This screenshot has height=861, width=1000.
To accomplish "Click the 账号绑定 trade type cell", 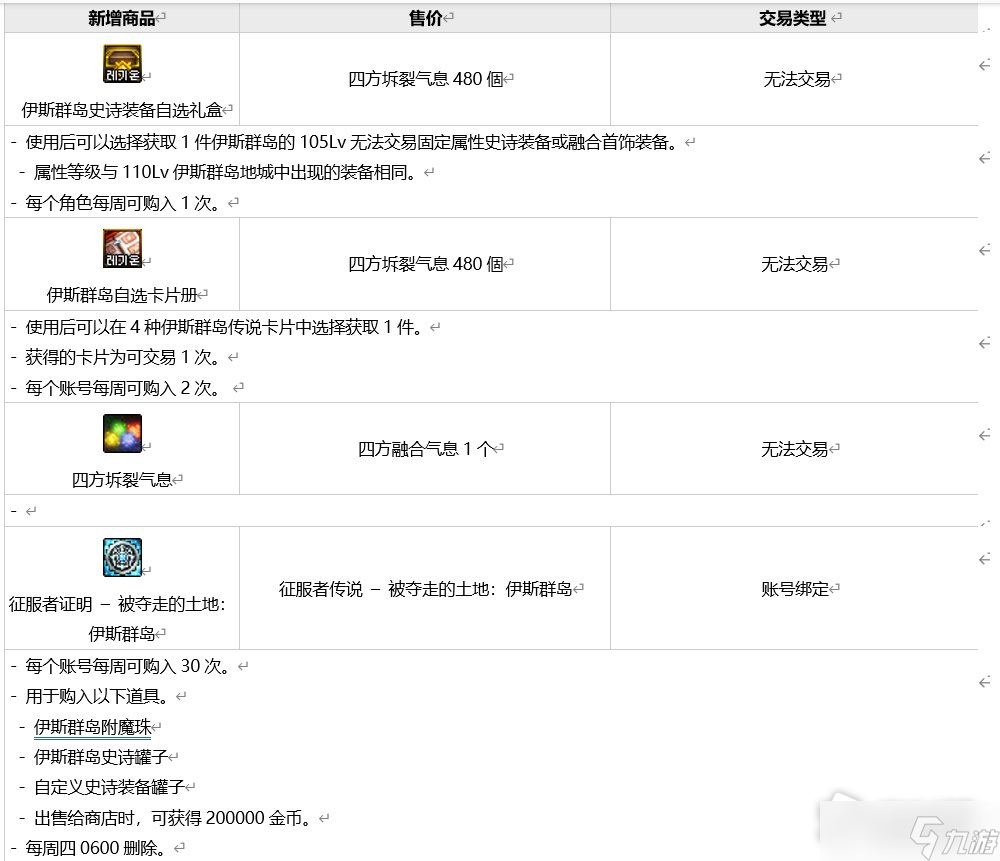I will [x=795, y=589].
